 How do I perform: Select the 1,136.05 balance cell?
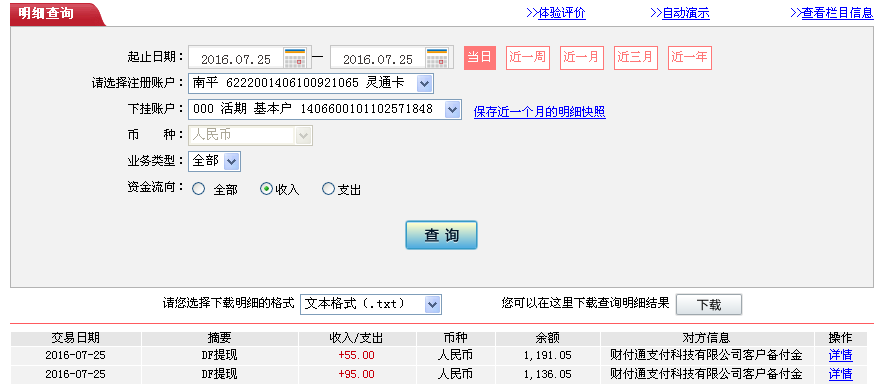(547, 374)
